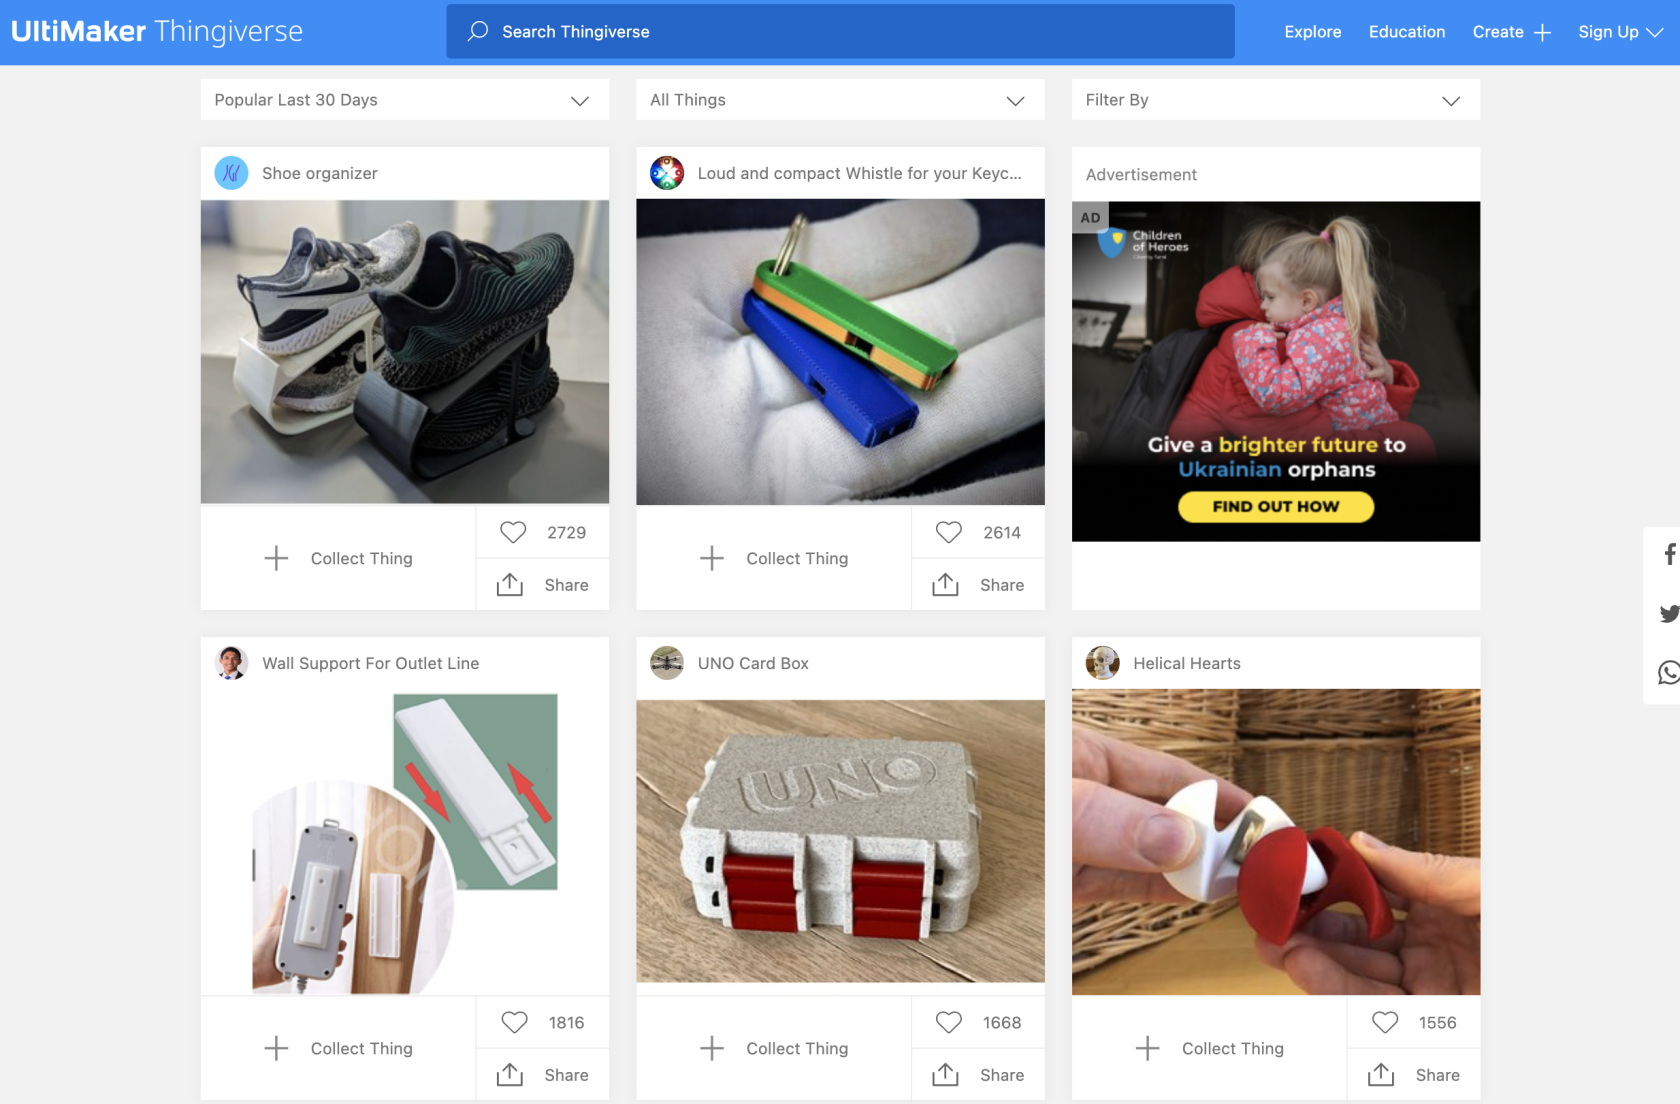The image size is (1680, 1104).
Task: Open the UNO card box photo
Action: [x=841, y=841]
